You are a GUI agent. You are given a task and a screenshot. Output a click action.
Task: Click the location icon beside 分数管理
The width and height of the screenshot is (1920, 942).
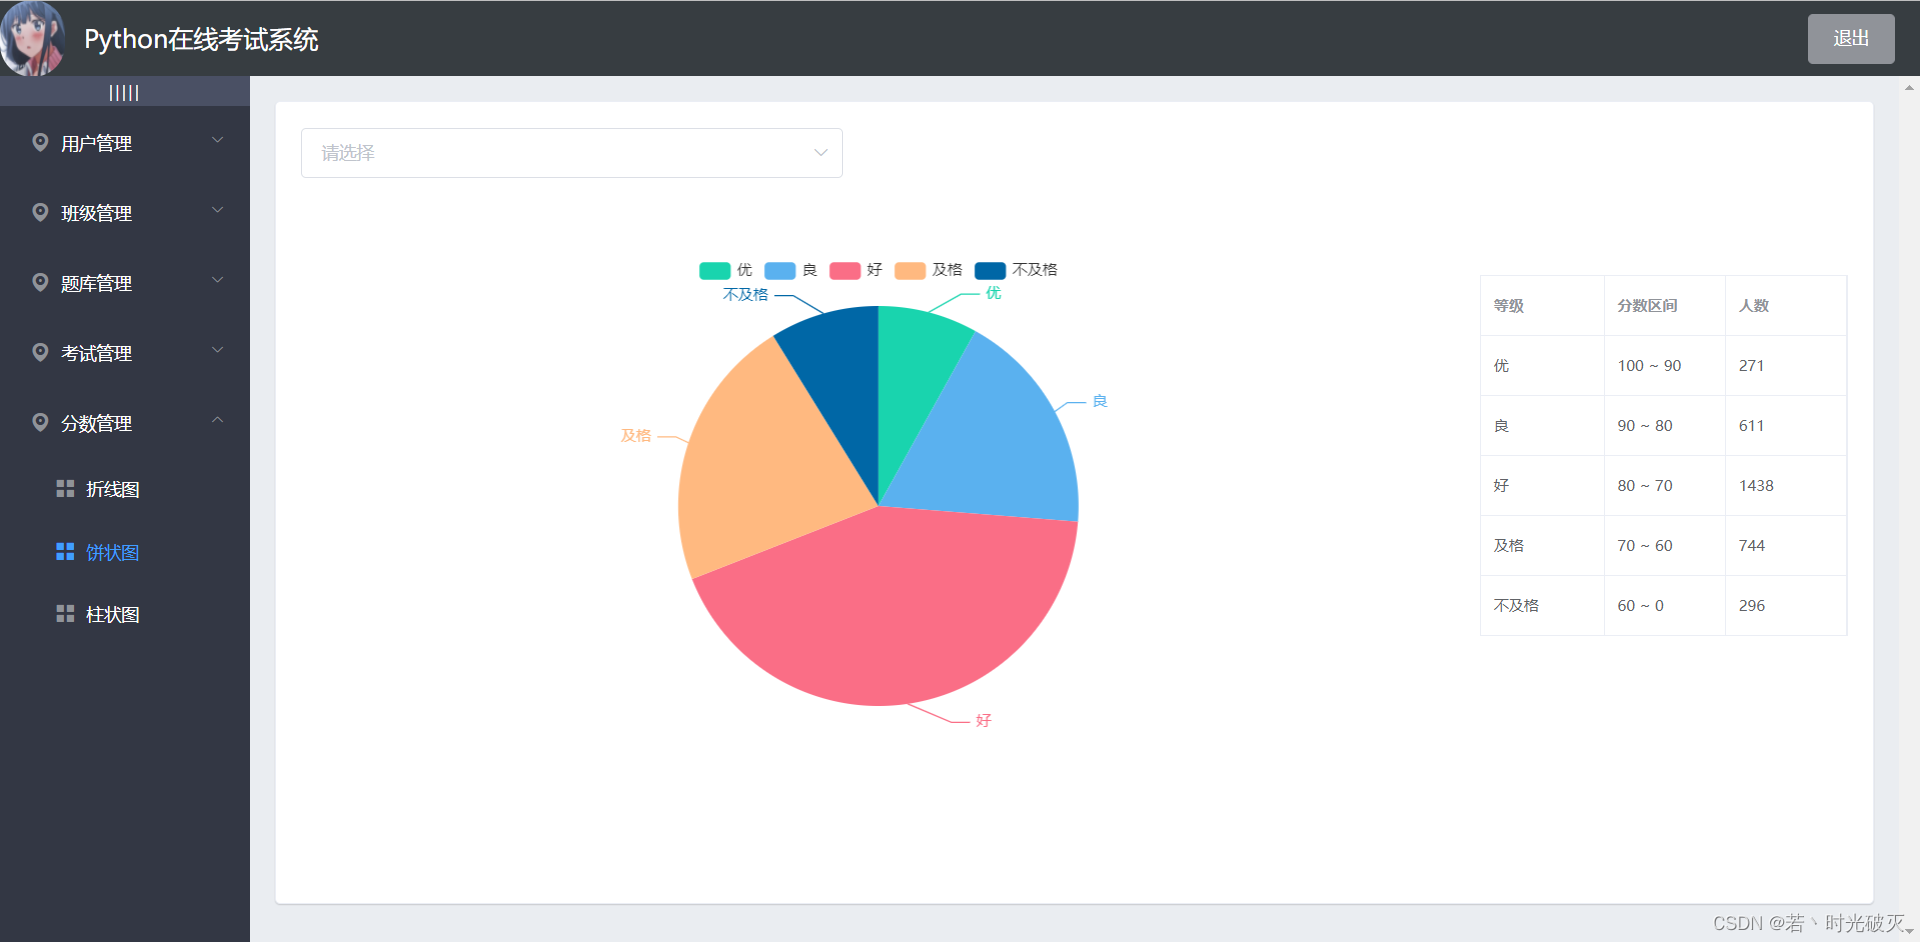pyautogui.click(x=40, y=422)
